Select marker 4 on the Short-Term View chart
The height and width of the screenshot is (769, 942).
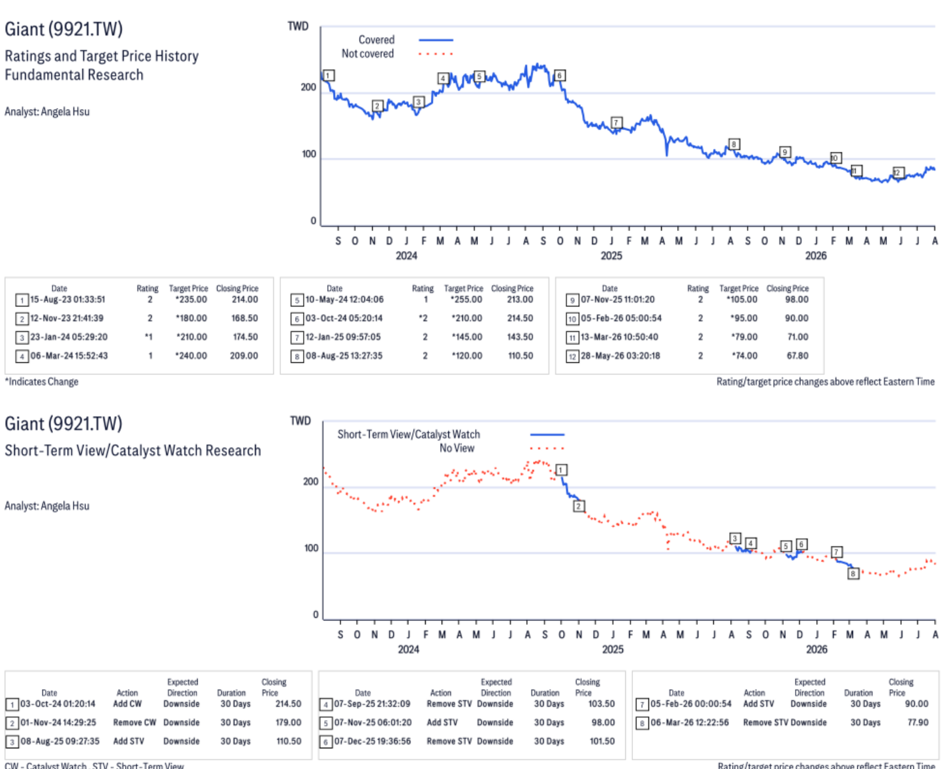[750, 543]
